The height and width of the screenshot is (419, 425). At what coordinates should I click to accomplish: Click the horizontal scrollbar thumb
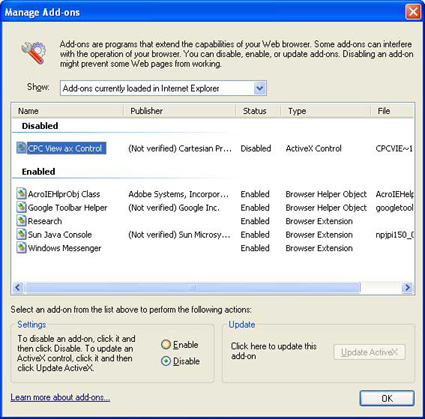click(193, 287)
